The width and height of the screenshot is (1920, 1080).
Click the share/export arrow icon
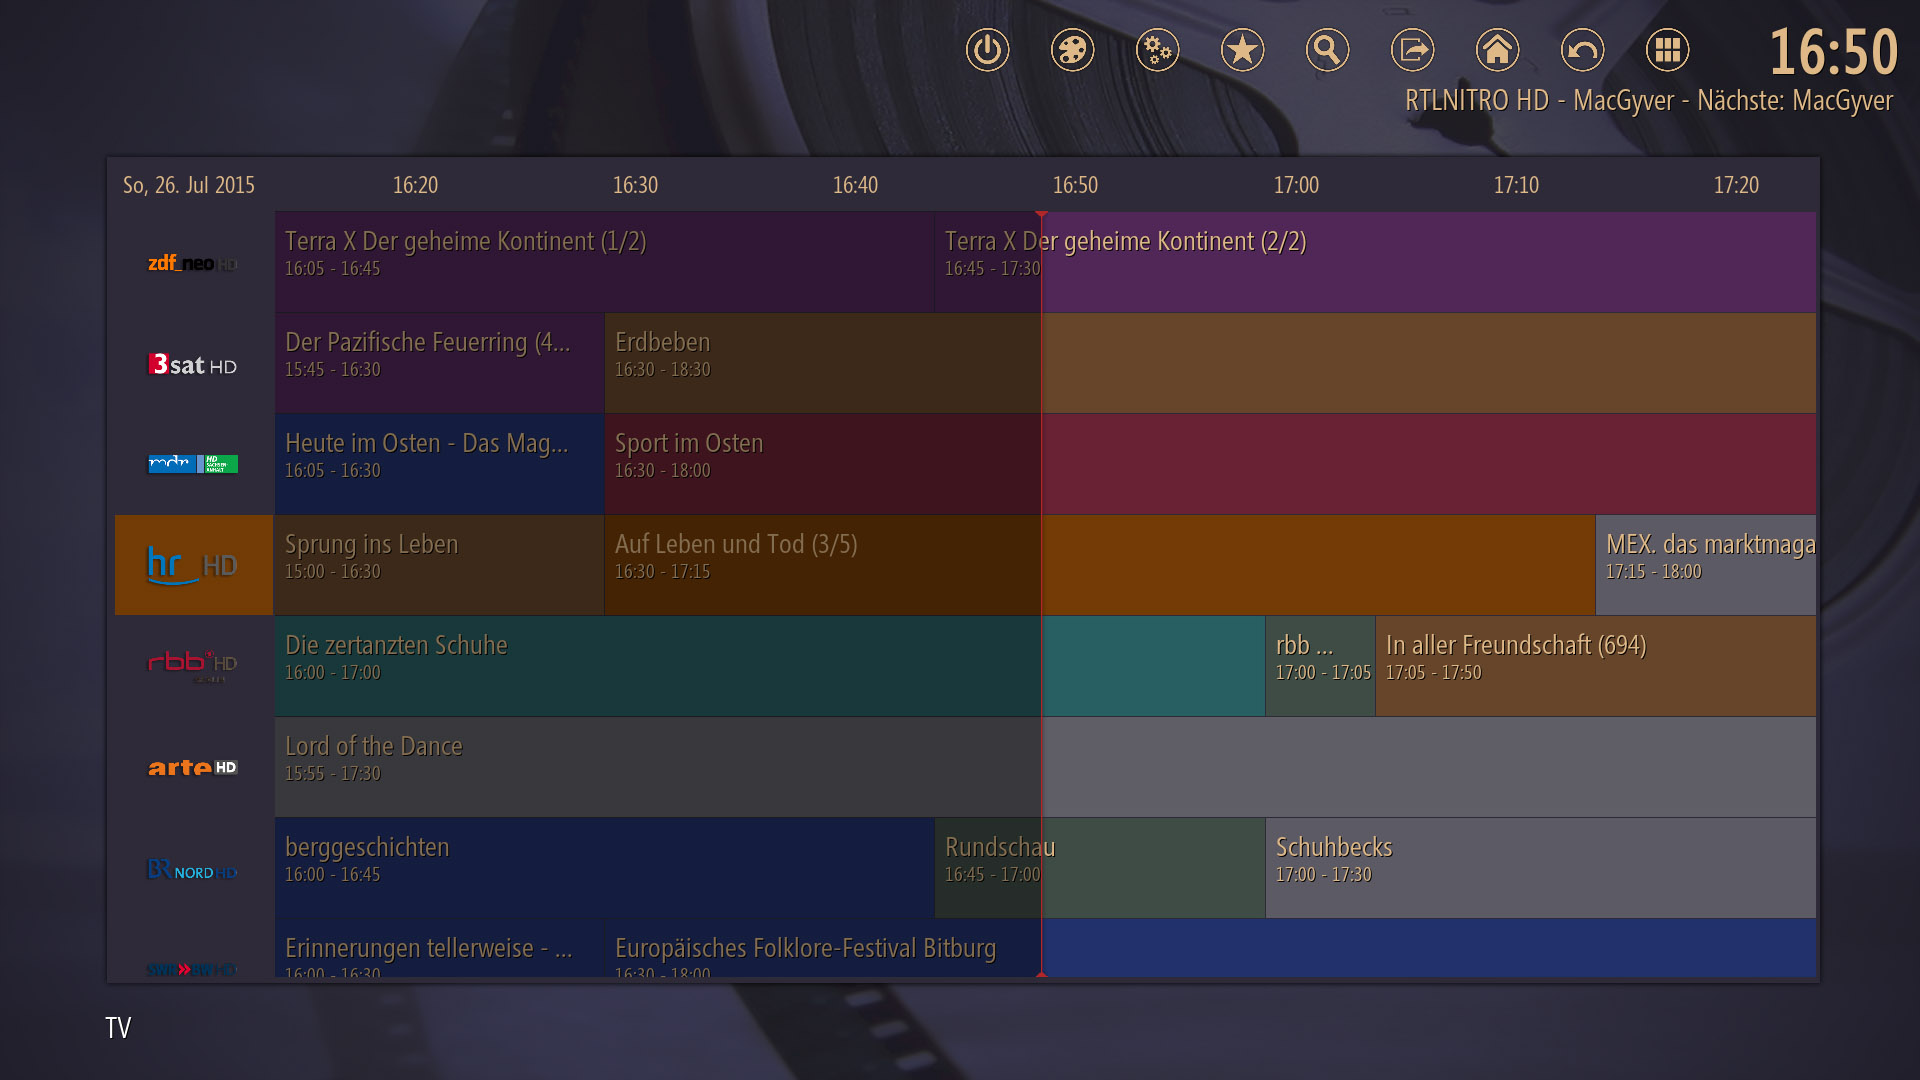1412,50
